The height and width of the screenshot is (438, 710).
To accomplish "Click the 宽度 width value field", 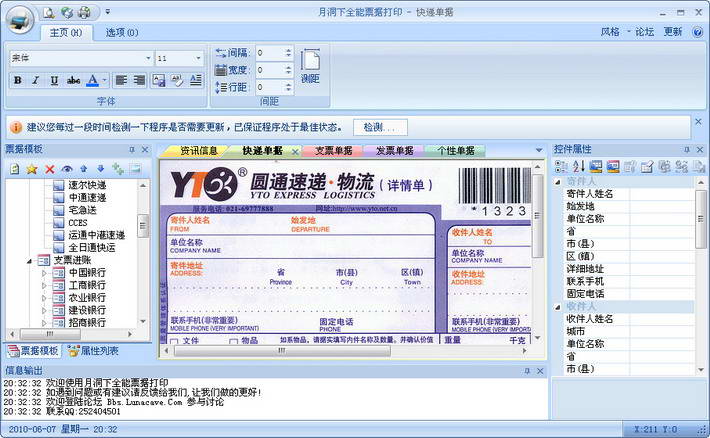I will 270,70.
